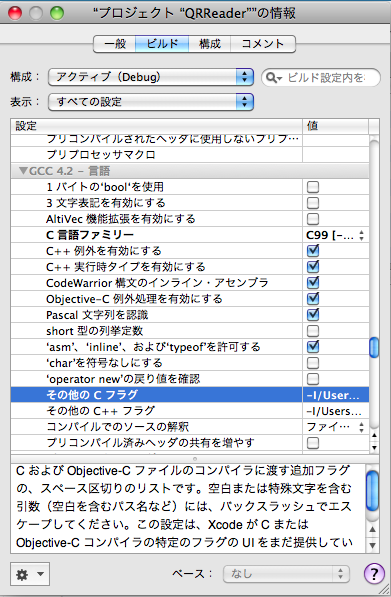Viewport: 391px width, 597px height.
Task: Toggle 3文字表記を有効にする checkbox
Action: [313, 203]
